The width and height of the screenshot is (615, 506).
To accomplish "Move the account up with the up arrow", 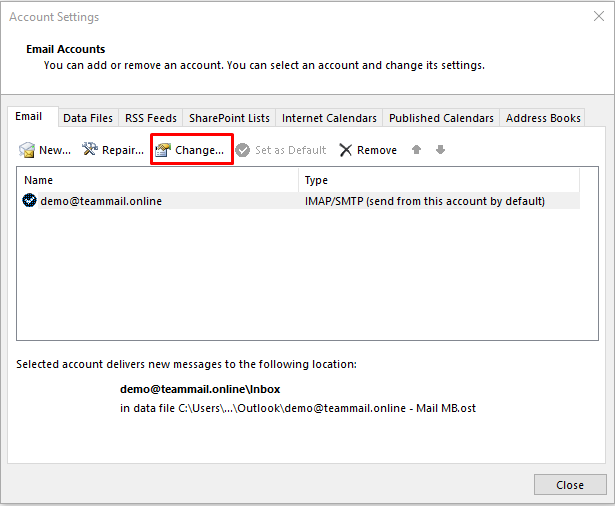I will coord(417,150).
